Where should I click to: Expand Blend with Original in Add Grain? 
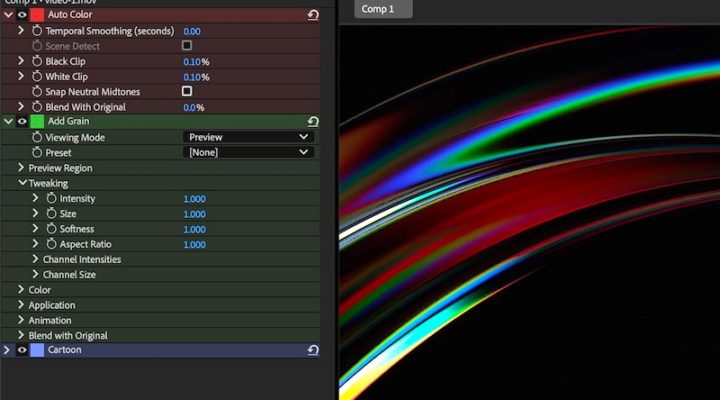(21, 335)
